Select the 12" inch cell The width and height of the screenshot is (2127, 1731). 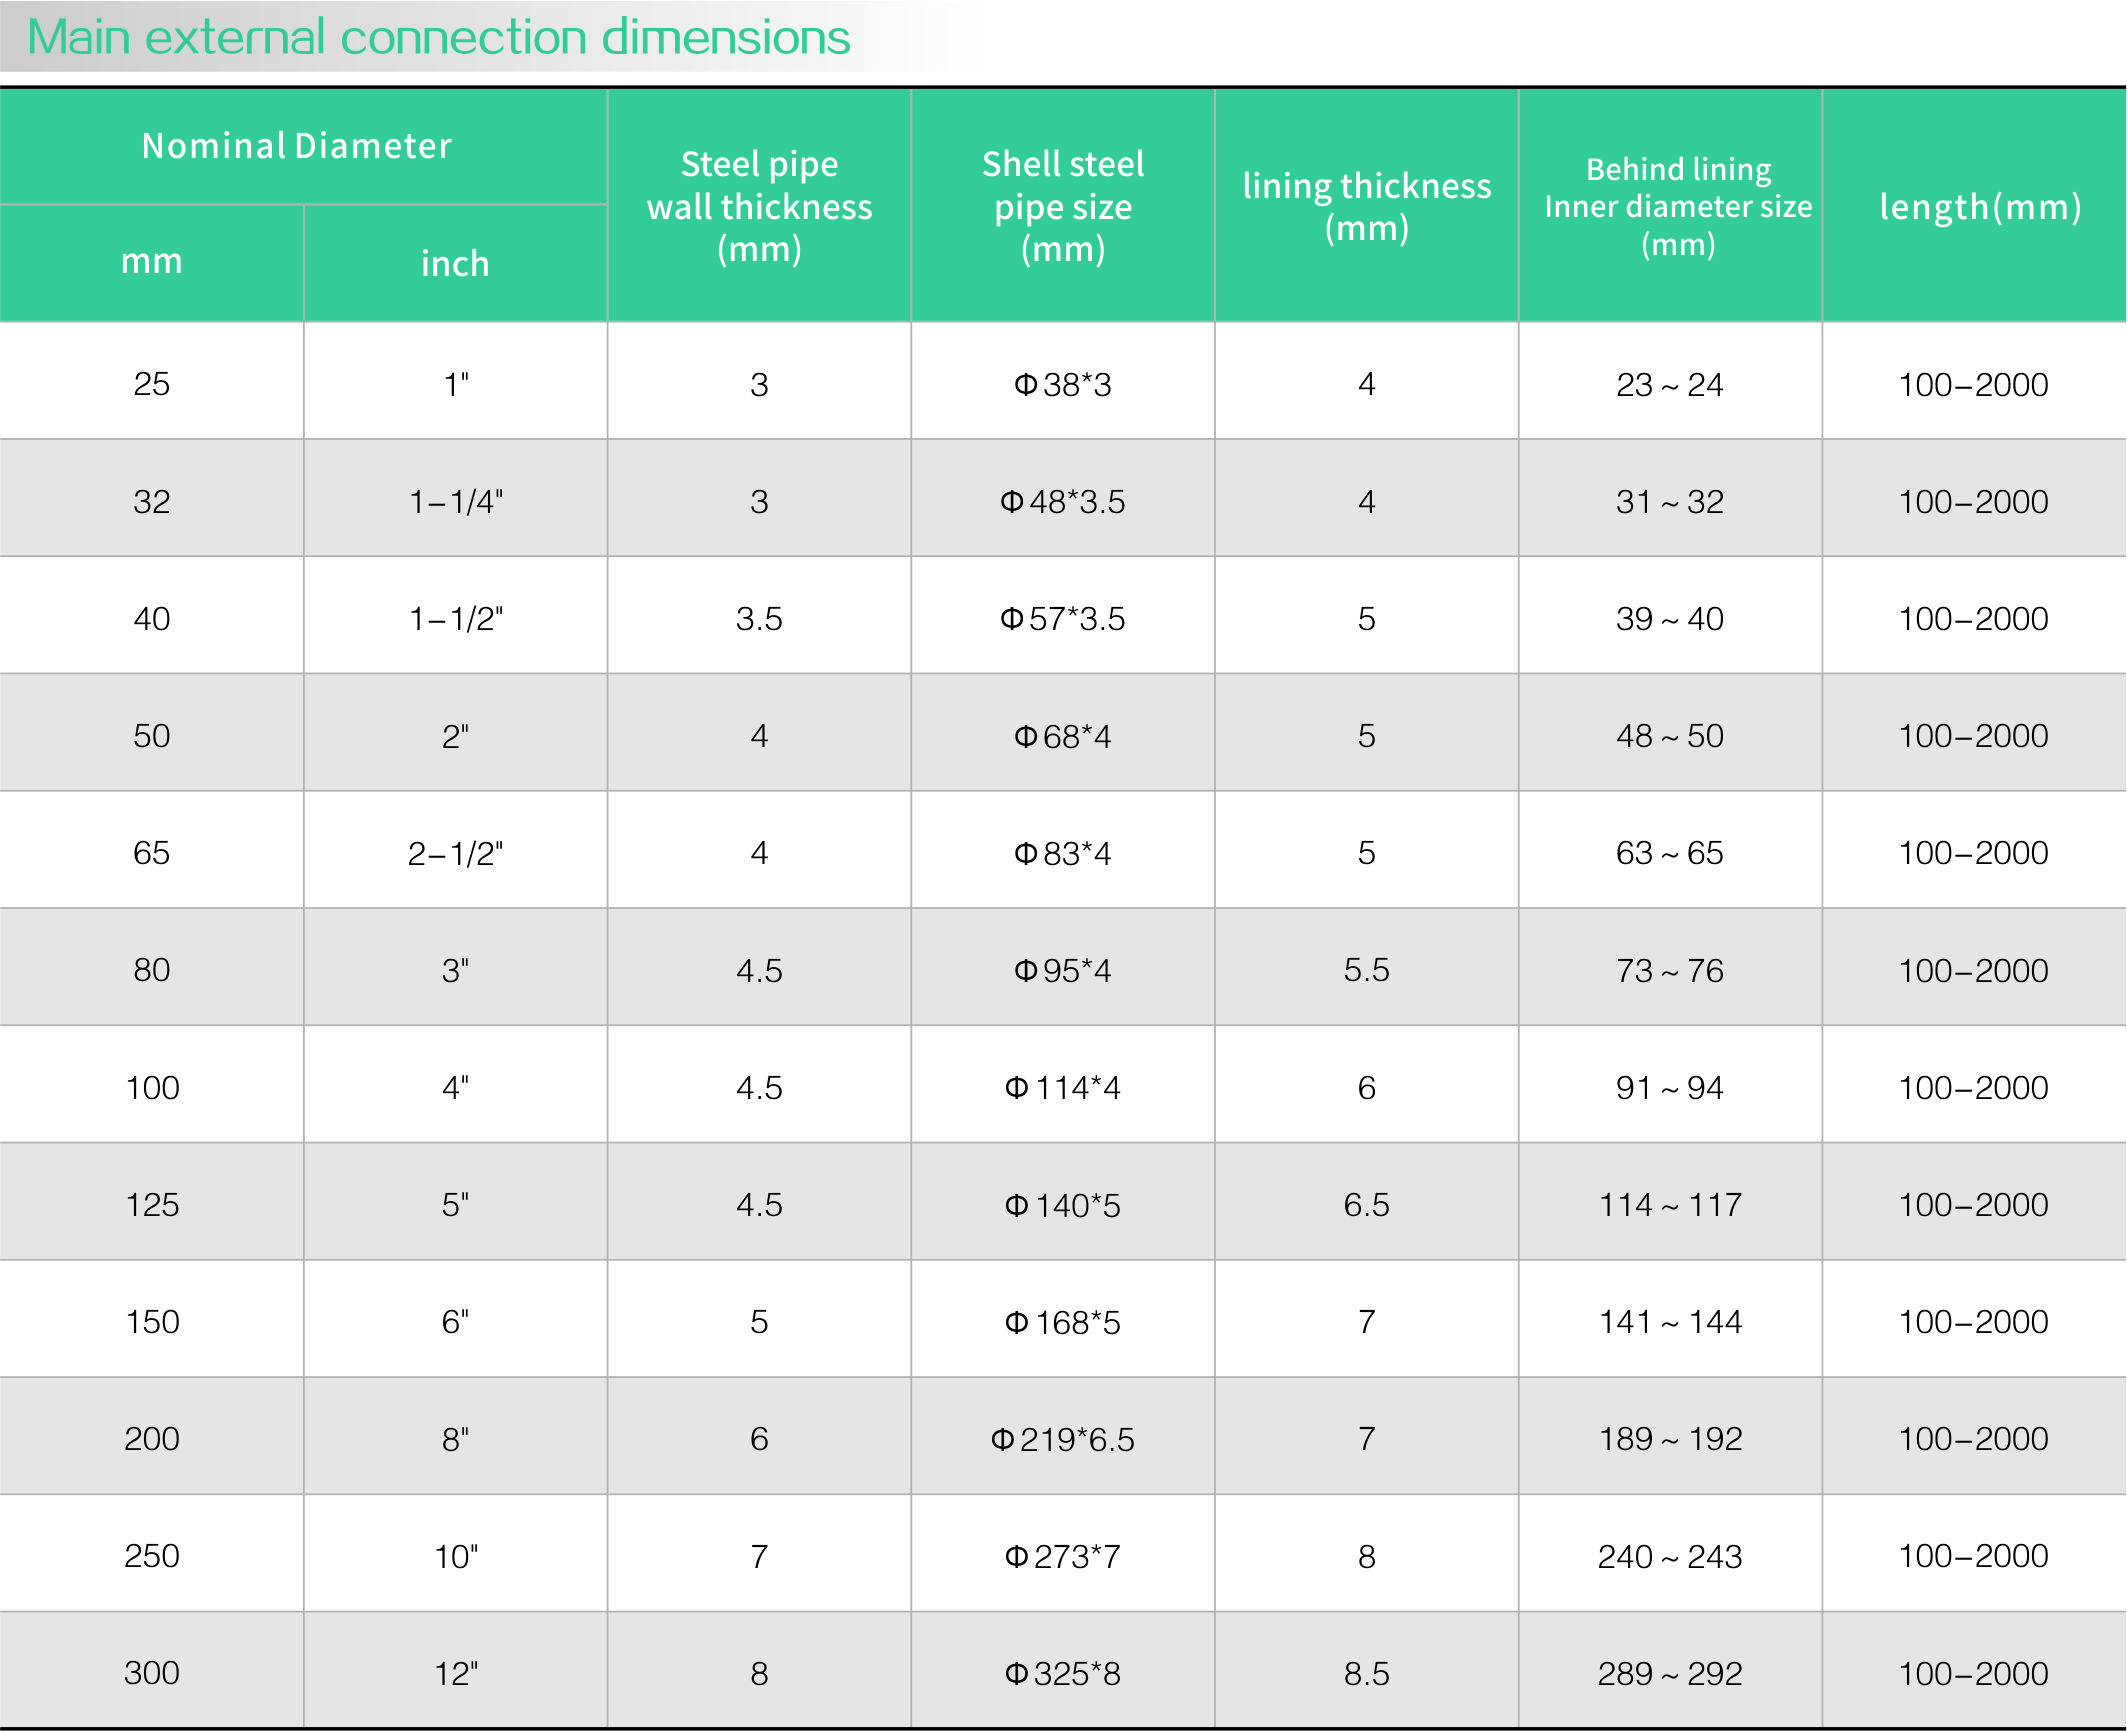[x=455, y=1674]
